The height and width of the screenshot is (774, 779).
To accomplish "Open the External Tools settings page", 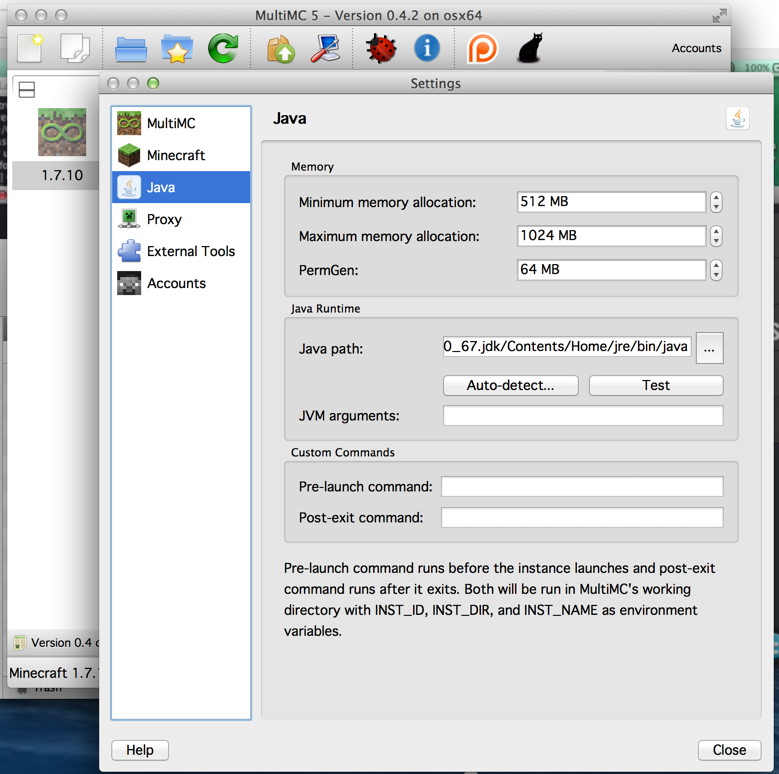I will (181, 251).
